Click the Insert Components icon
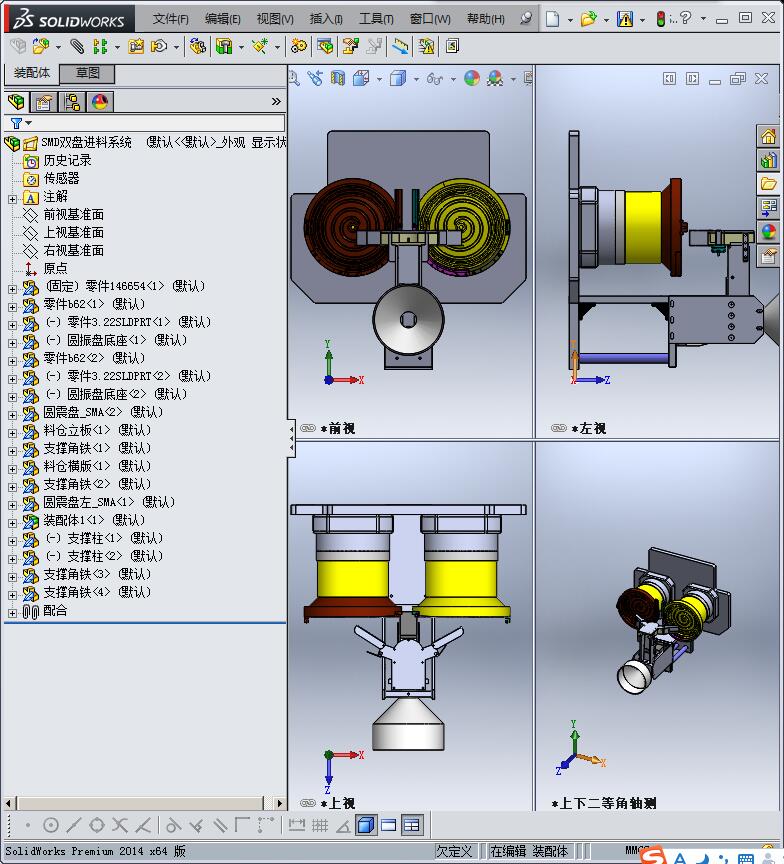This screenshot has height=864, width=784. click(41, 46)
